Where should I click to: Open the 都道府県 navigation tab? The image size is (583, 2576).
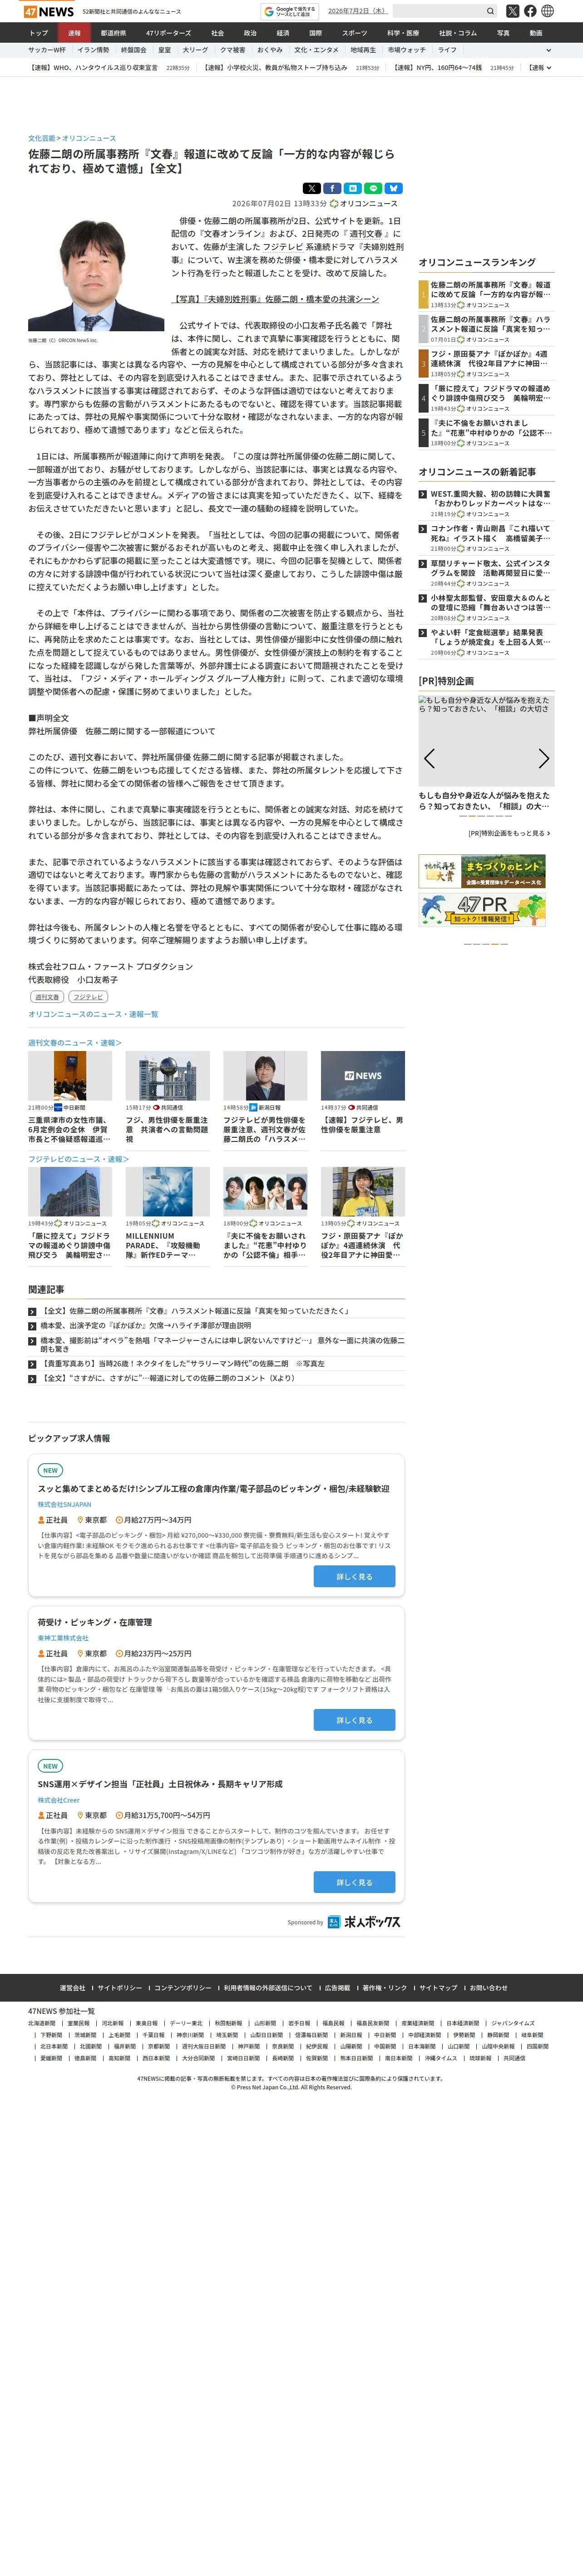[x=113, y=33]
